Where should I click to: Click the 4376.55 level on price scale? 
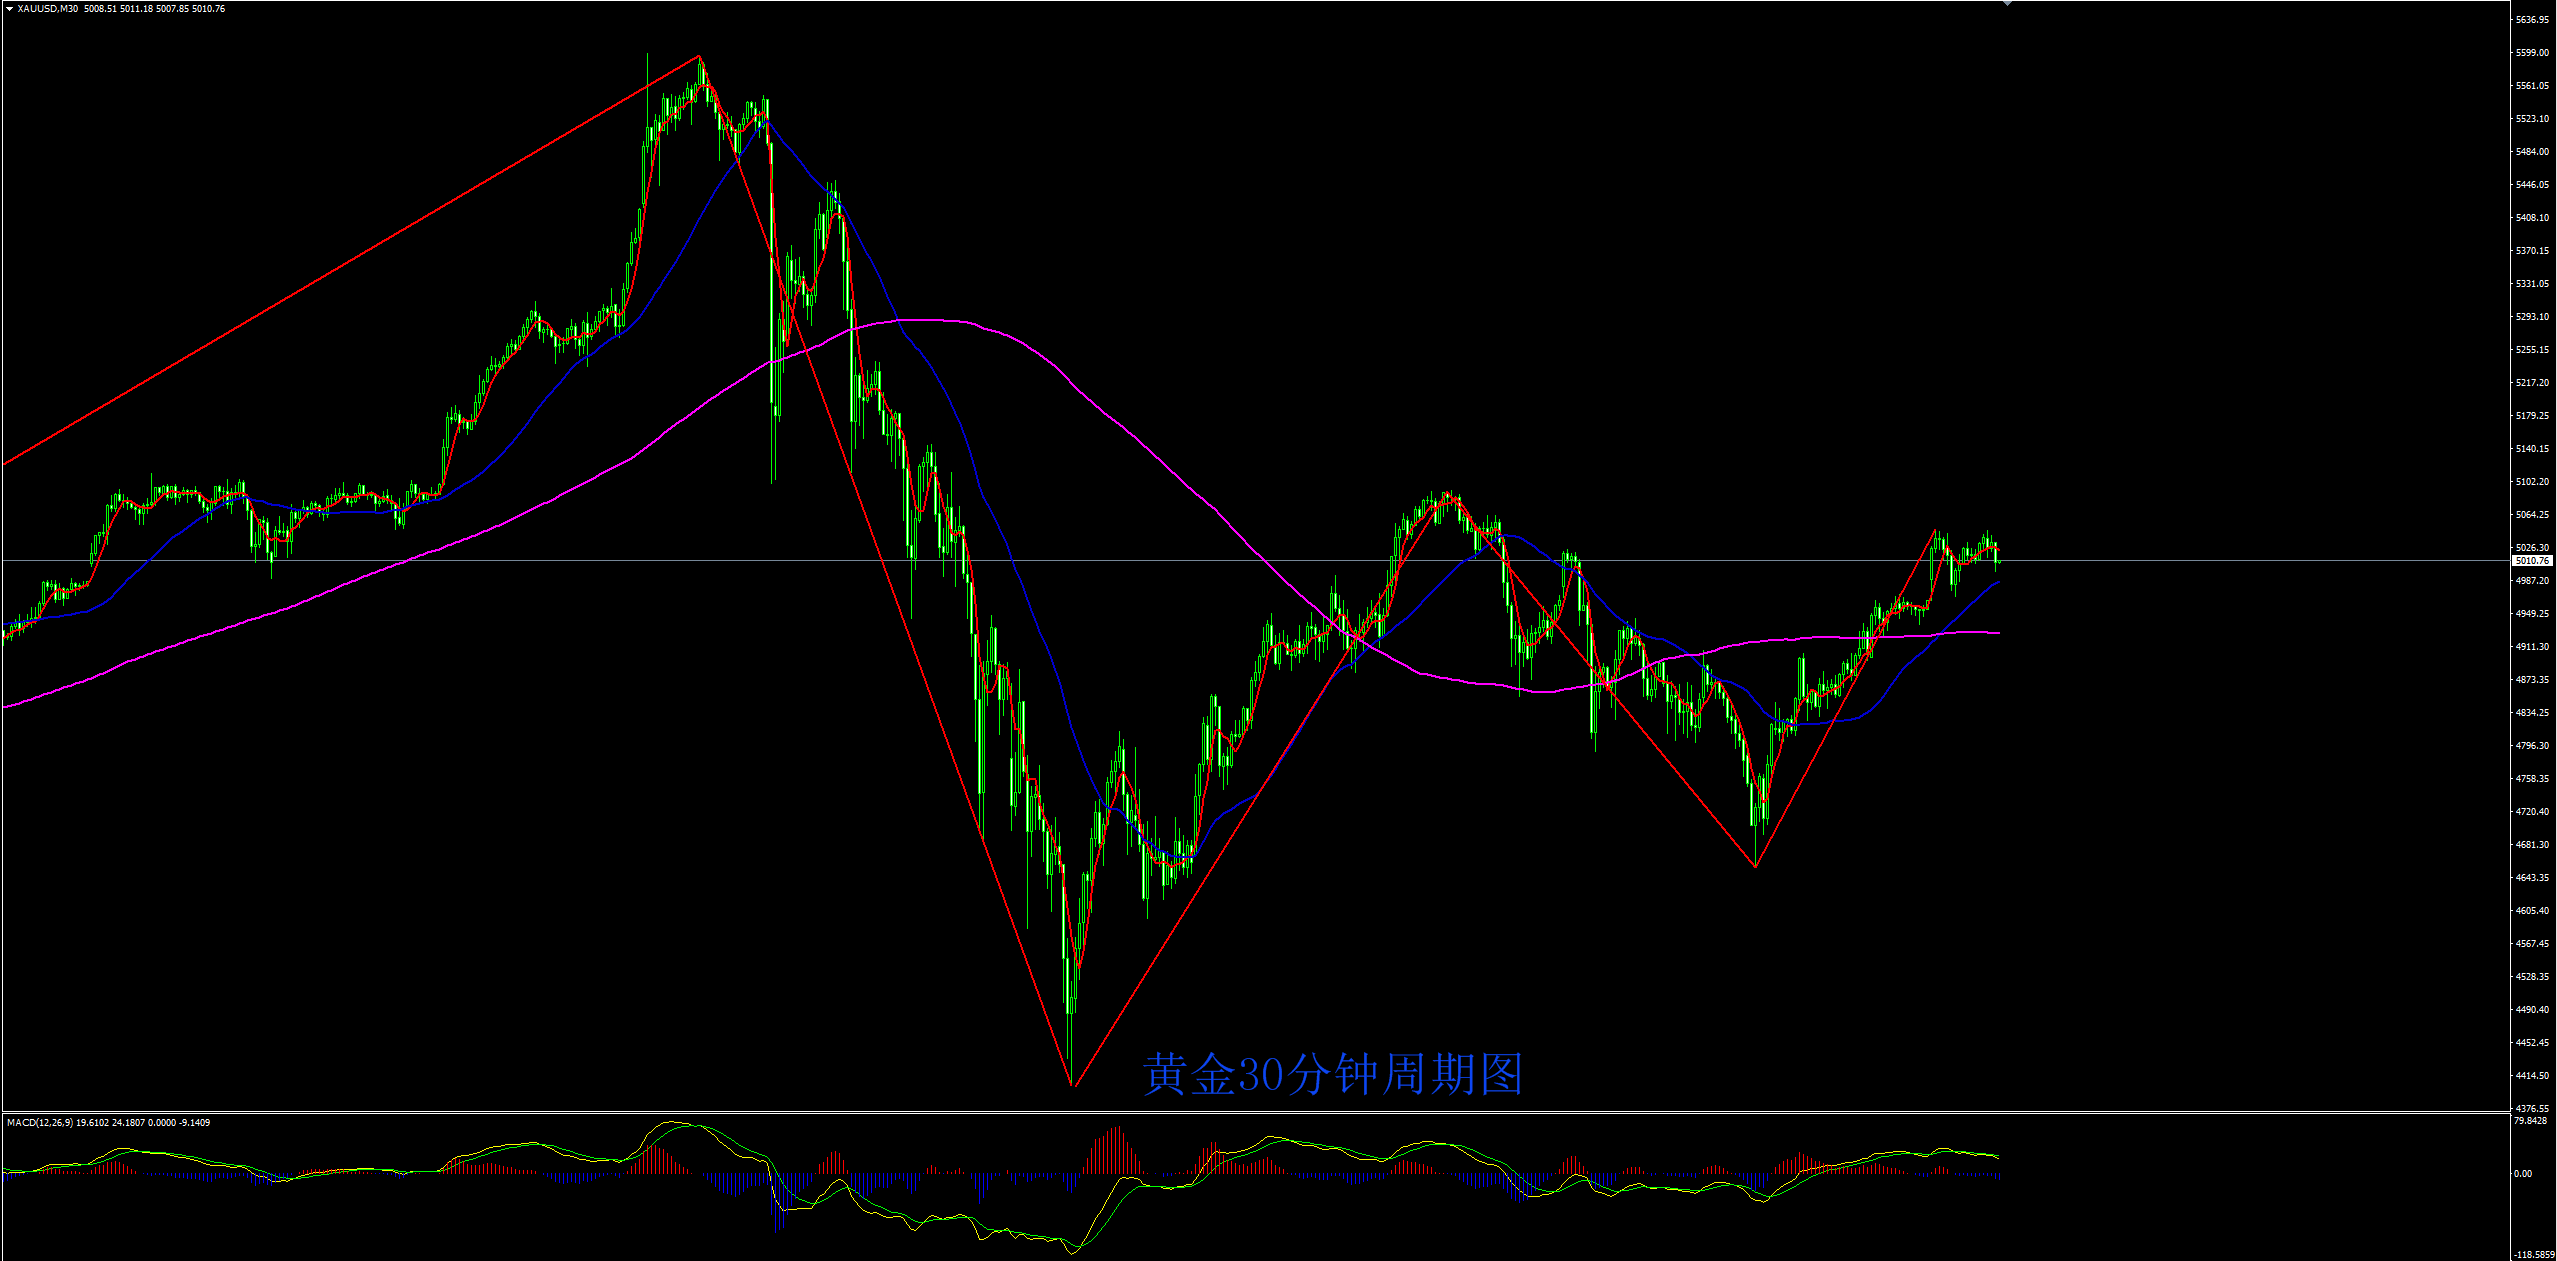[x=2532, y=1108]
